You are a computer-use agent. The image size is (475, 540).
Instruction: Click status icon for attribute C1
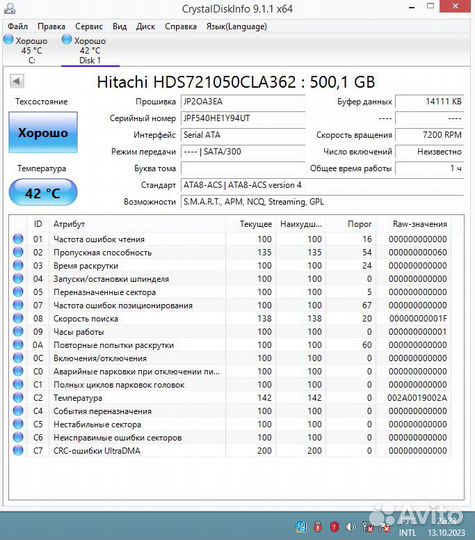(18, 384)
